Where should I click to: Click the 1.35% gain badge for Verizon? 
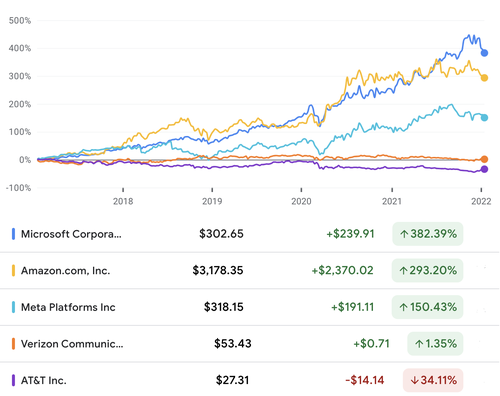coord(435,344)
